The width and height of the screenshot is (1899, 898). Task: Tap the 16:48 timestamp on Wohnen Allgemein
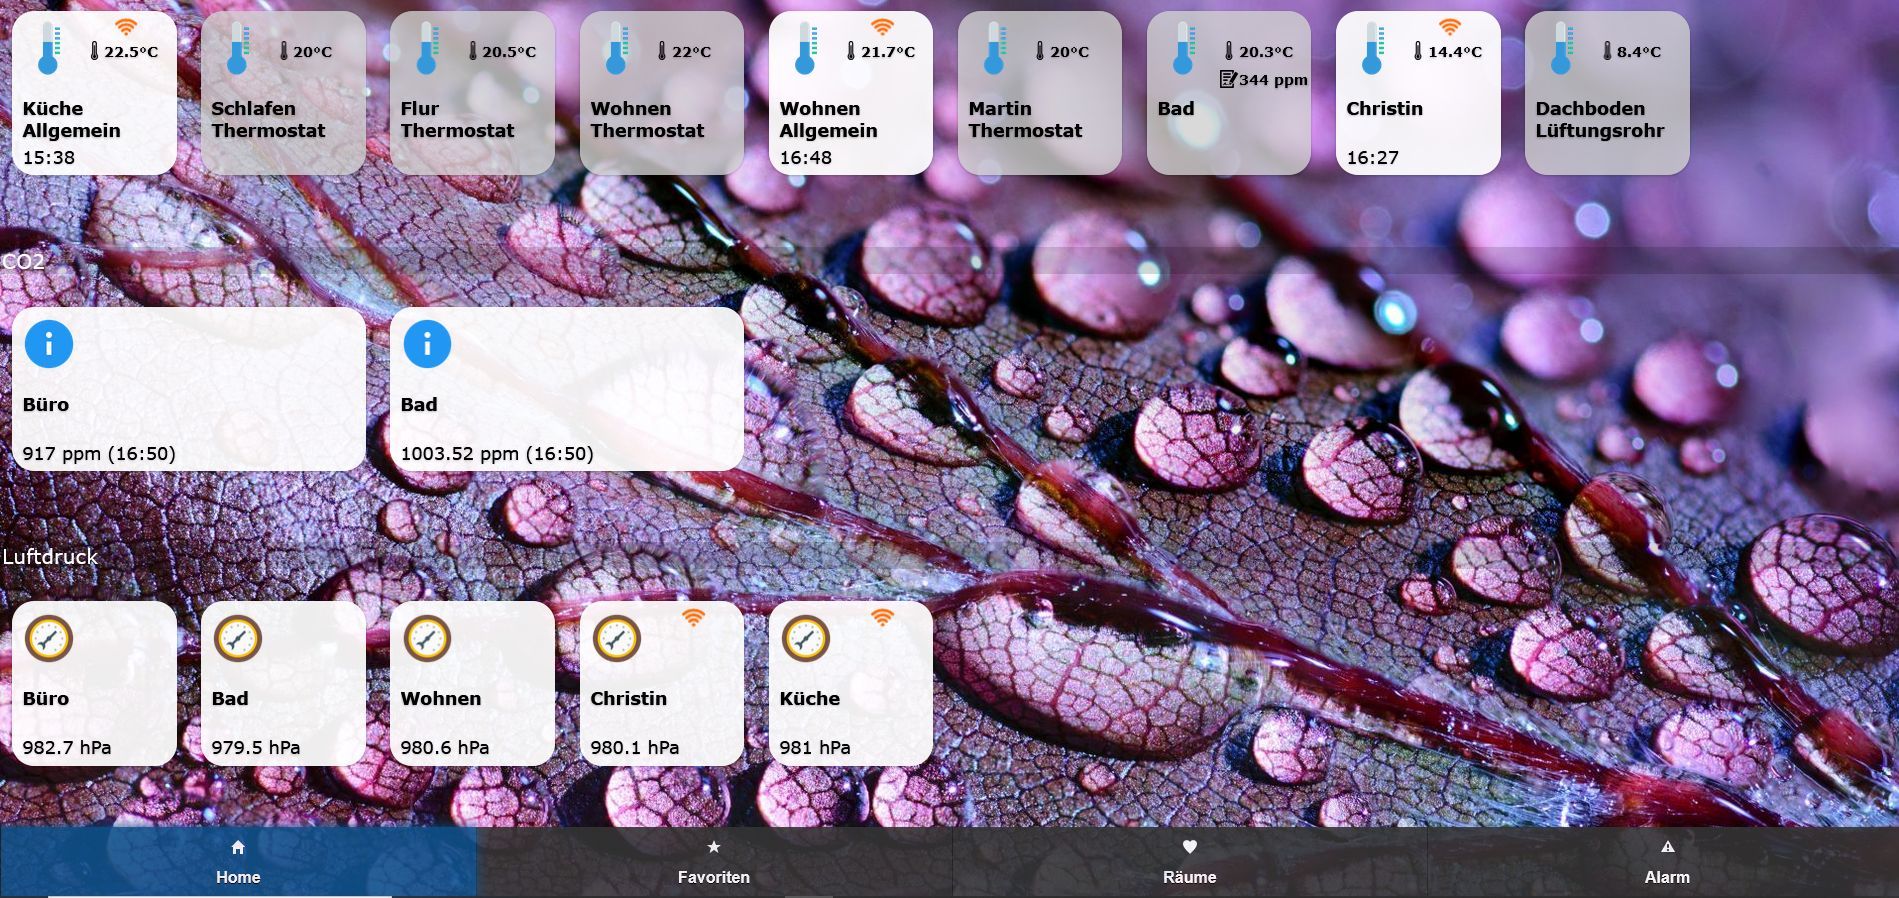click(x=806, y=157)
